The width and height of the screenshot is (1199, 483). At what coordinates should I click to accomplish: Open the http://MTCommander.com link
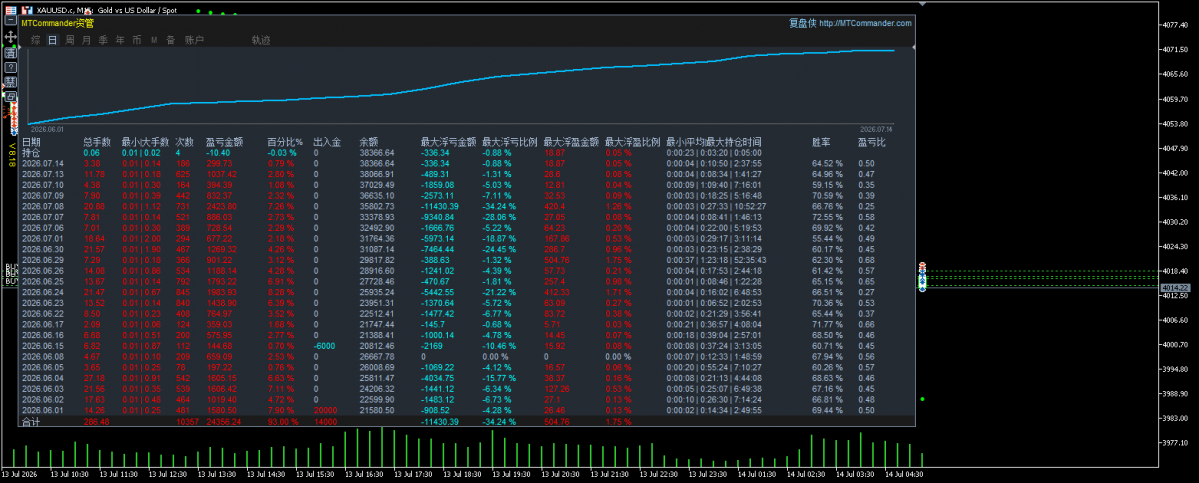865,23
